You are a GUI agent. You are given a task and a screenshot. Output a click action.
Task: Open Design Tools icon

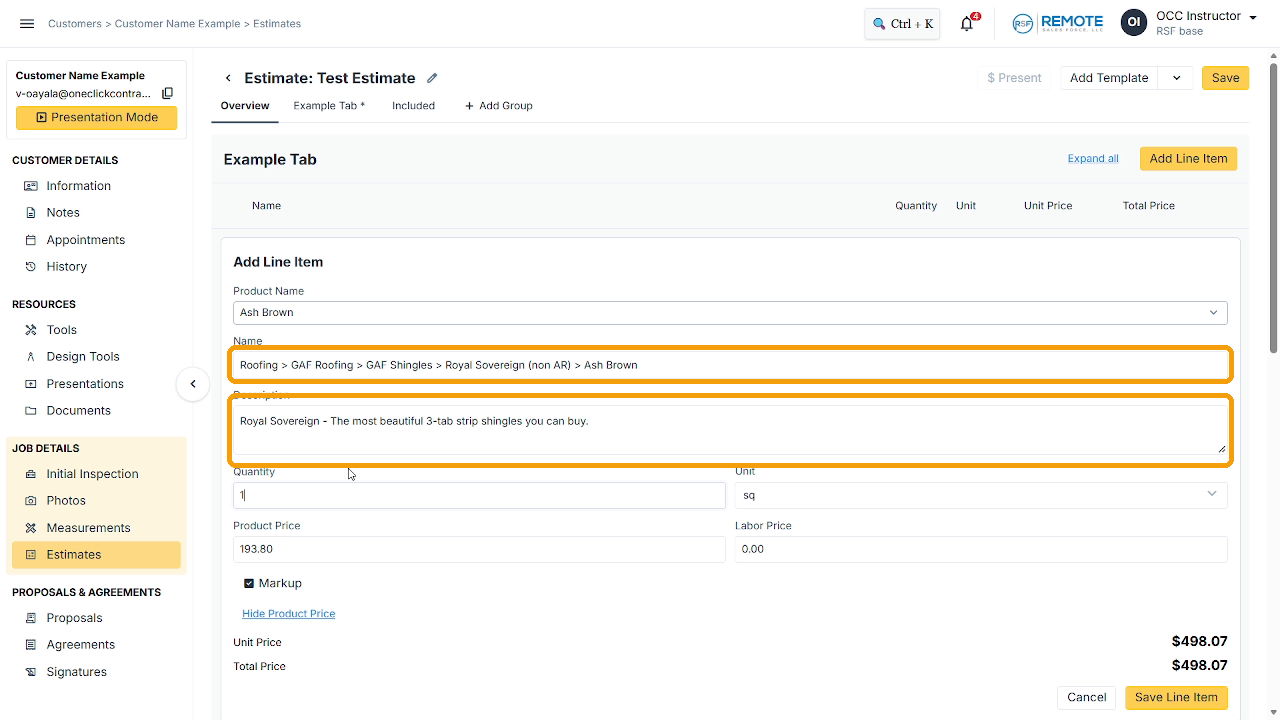tap(30, 357)
